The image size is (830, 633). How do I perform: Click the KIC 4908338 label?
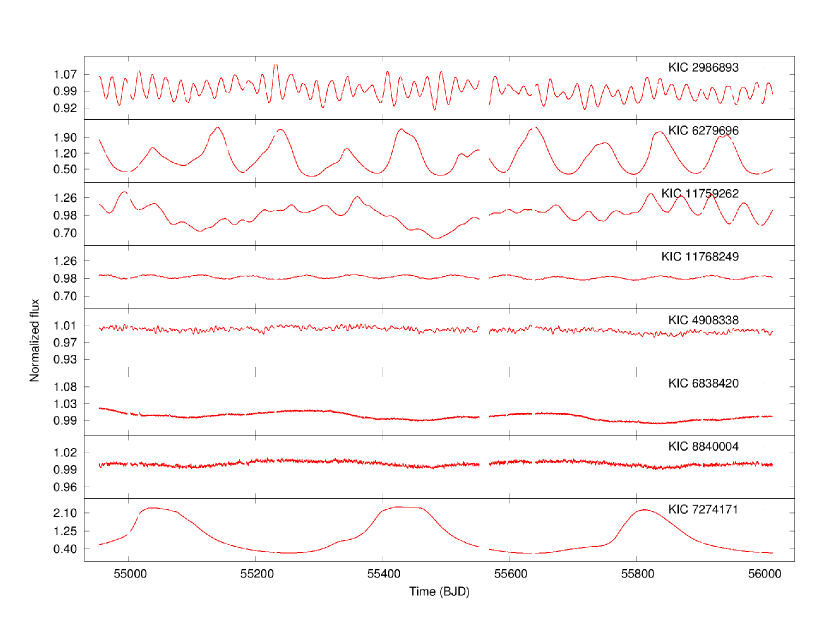[x=703, y=320]
